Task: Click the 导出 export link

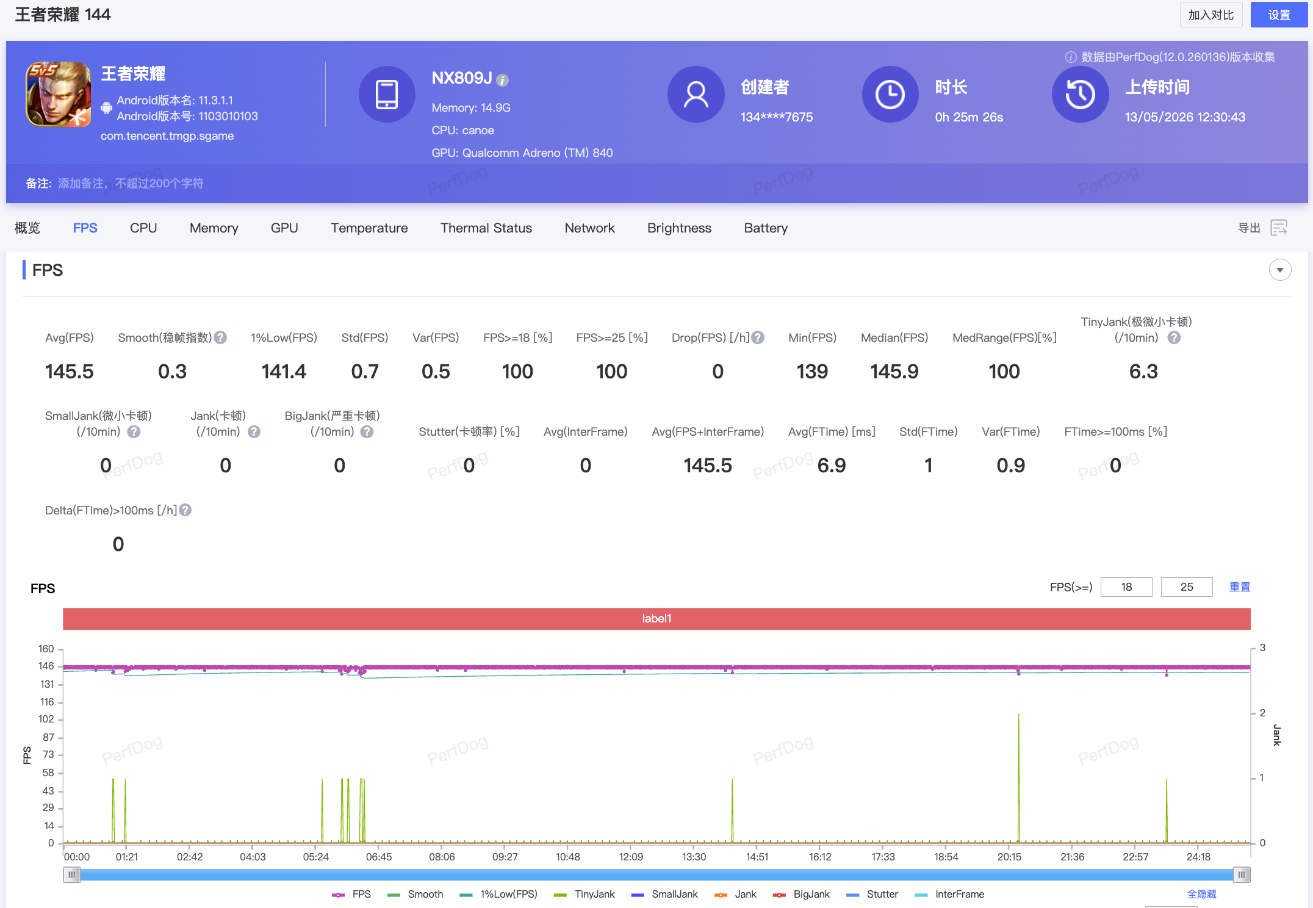Action: [1249, 228]
